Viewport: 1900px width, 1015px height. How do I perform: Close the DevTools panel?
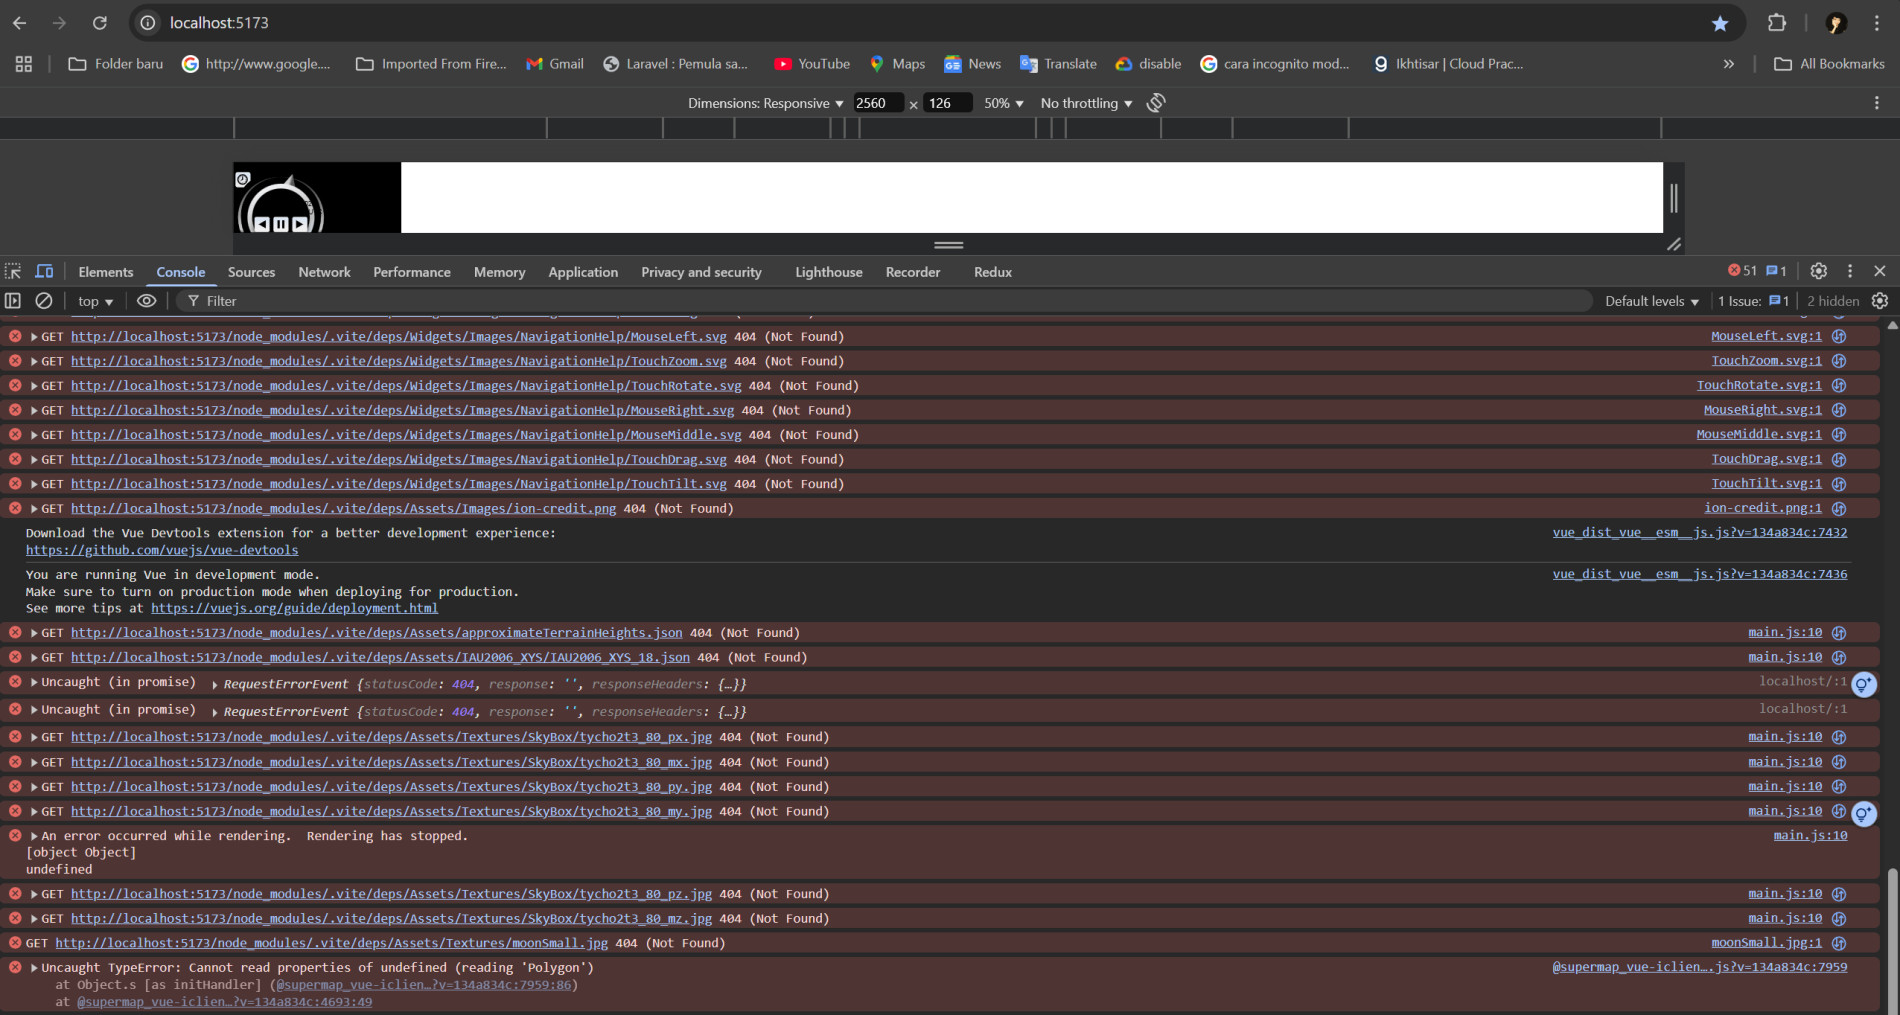[1880, 271]
